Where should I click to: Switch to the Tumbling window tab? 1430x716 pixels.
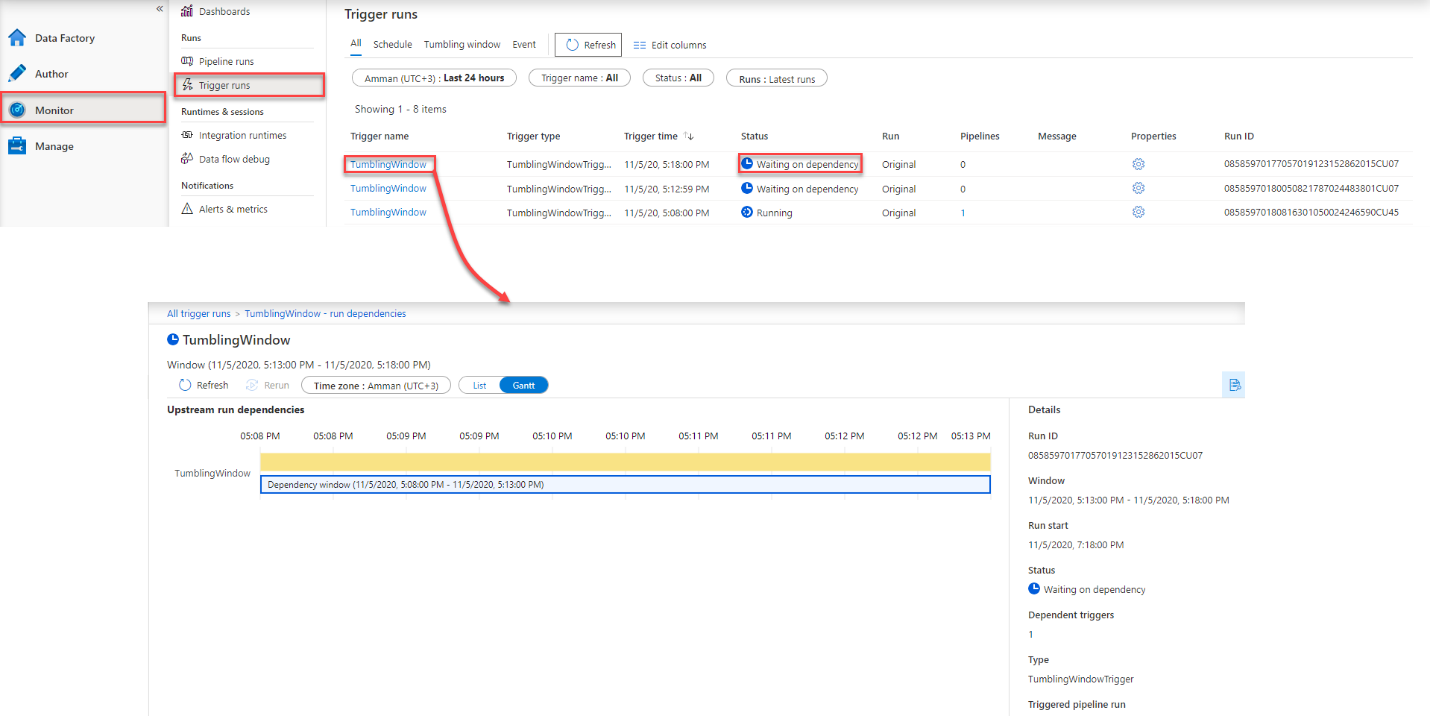point(462,45)
